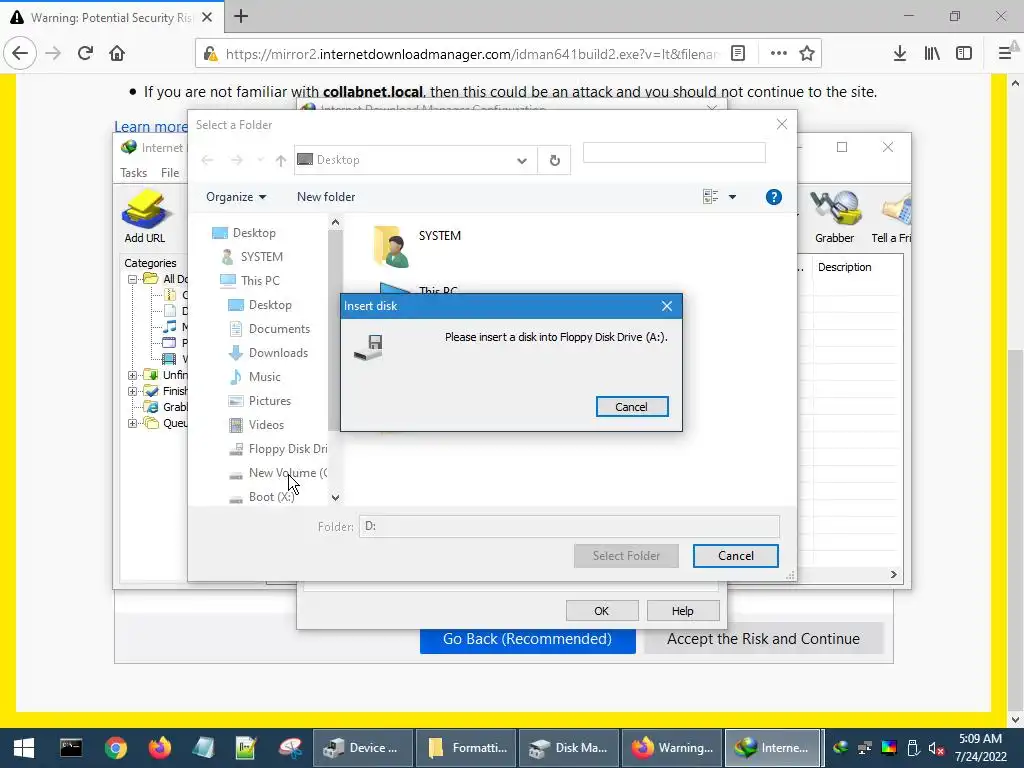The height and width of the screenshot is (768, 1024).
Task: Switch to Disk Management taskbar window
Action: (x=568, y=748)
